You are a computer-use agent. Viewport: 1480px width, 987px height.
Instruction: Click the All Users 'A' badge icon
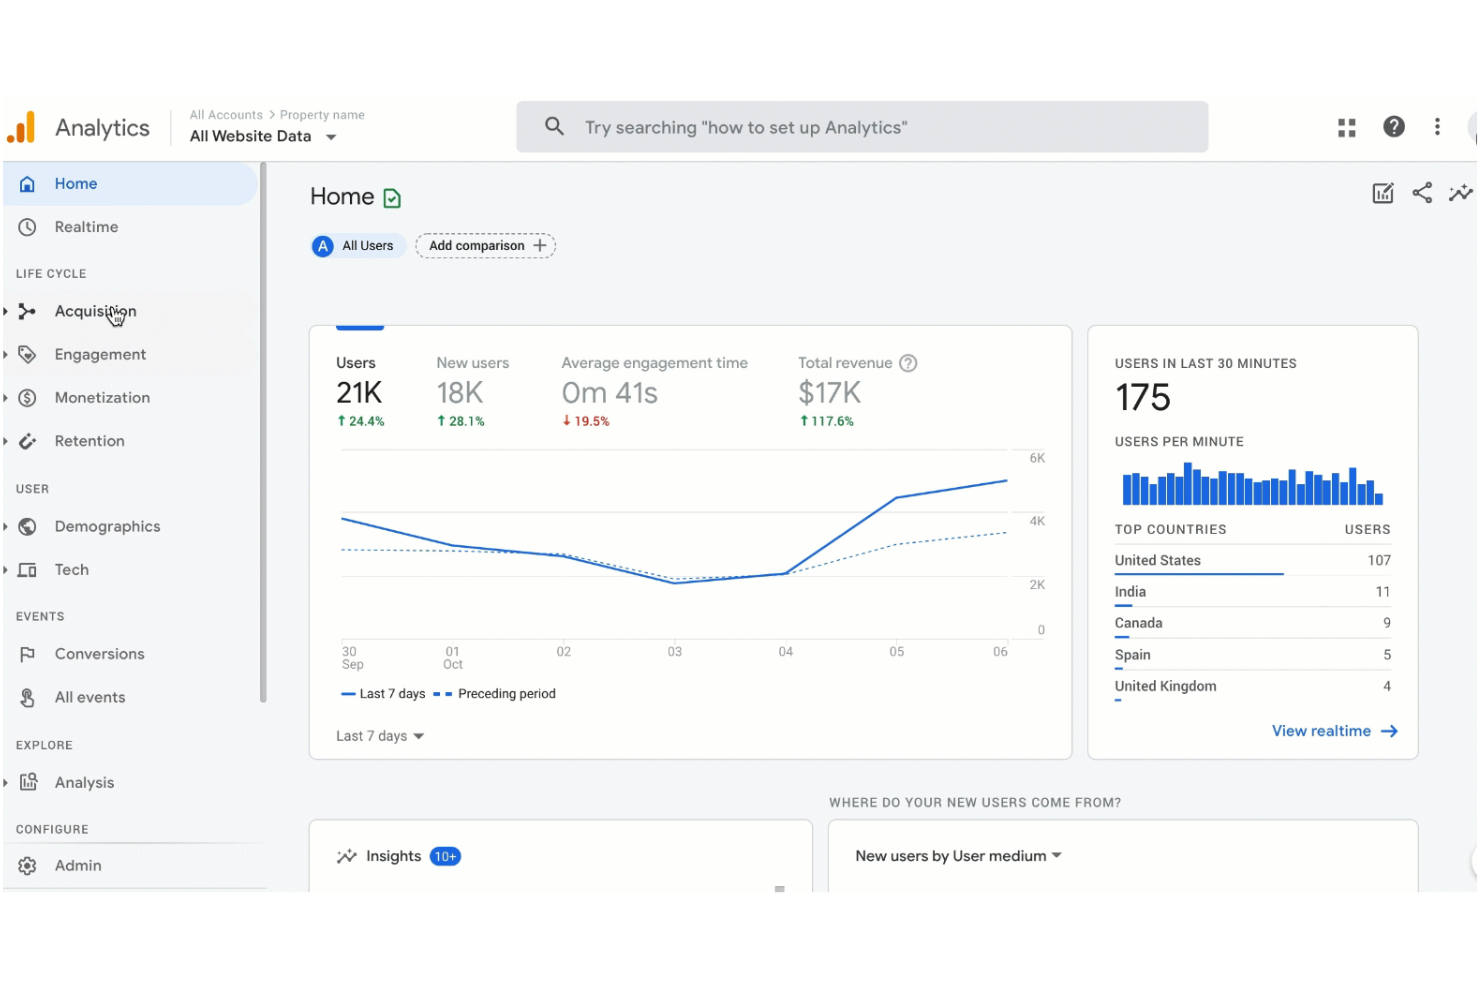click(x=323, y=246)
